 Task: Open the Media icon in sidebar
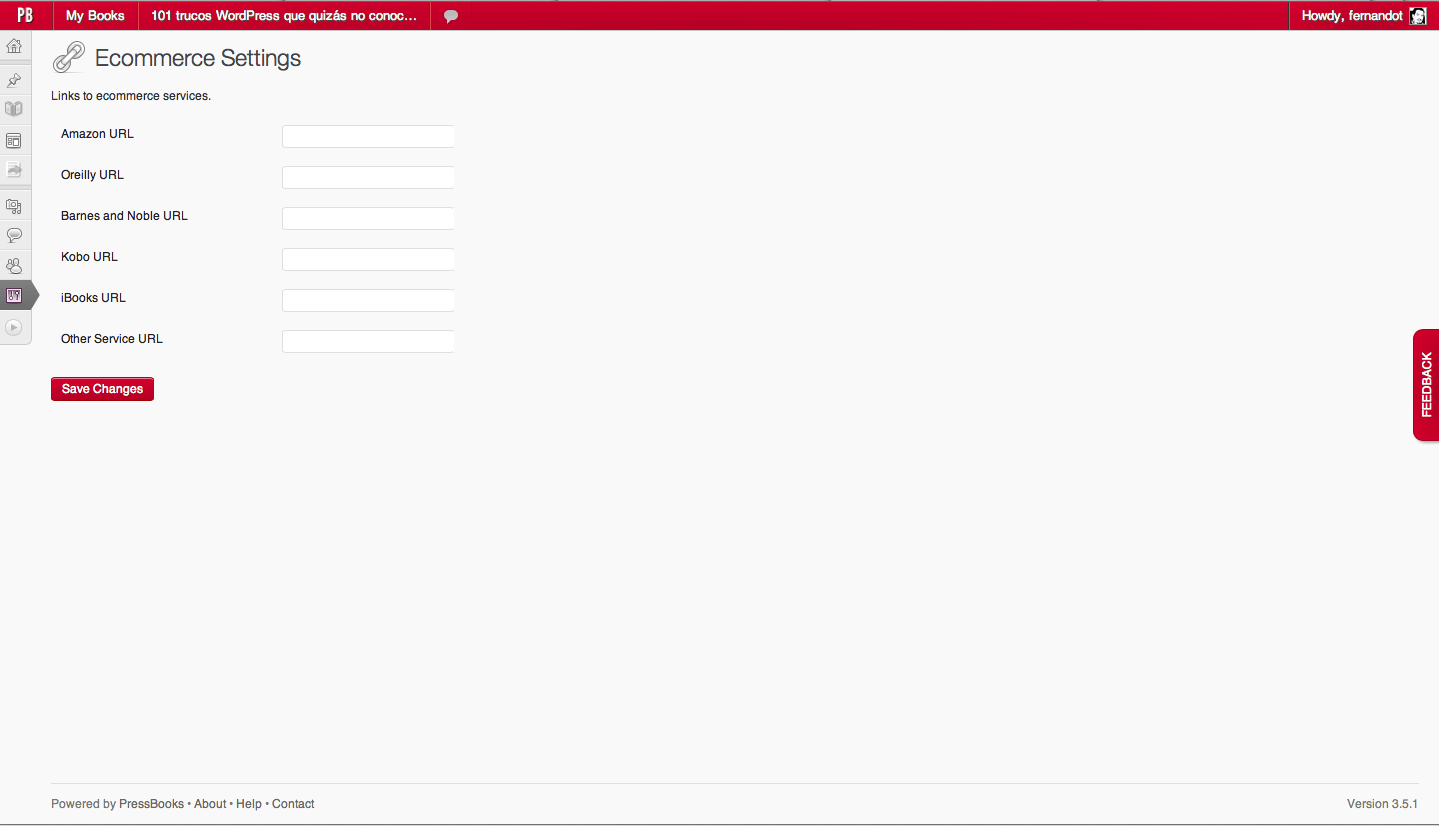(14, 206)
